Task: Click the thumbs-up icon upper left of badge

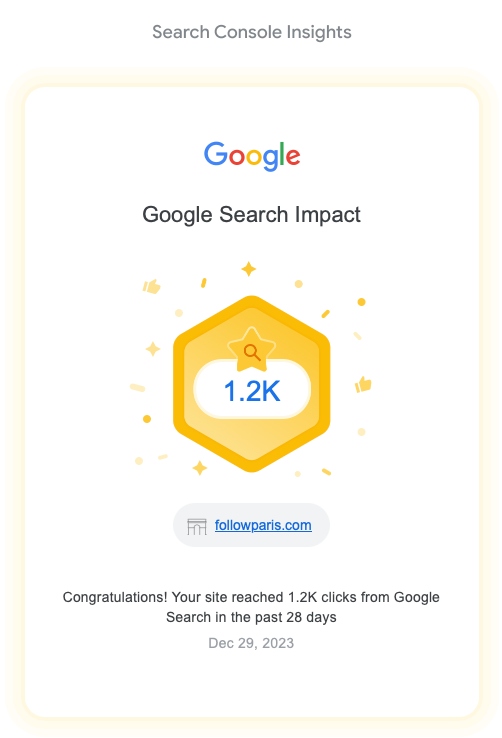Action: [151, 286]
